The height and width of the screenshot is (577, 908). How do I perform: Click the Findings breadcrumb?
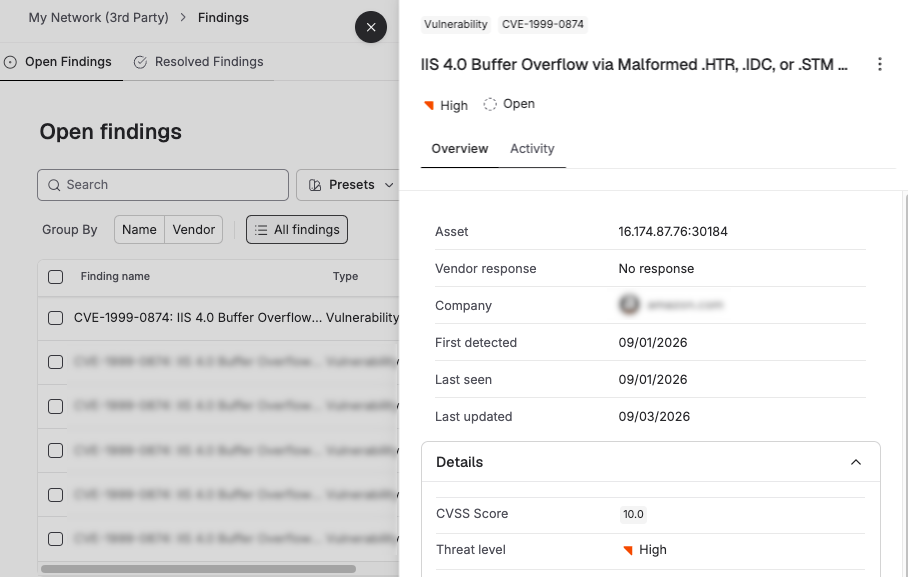pyautogui.click(x=223, y=18)
